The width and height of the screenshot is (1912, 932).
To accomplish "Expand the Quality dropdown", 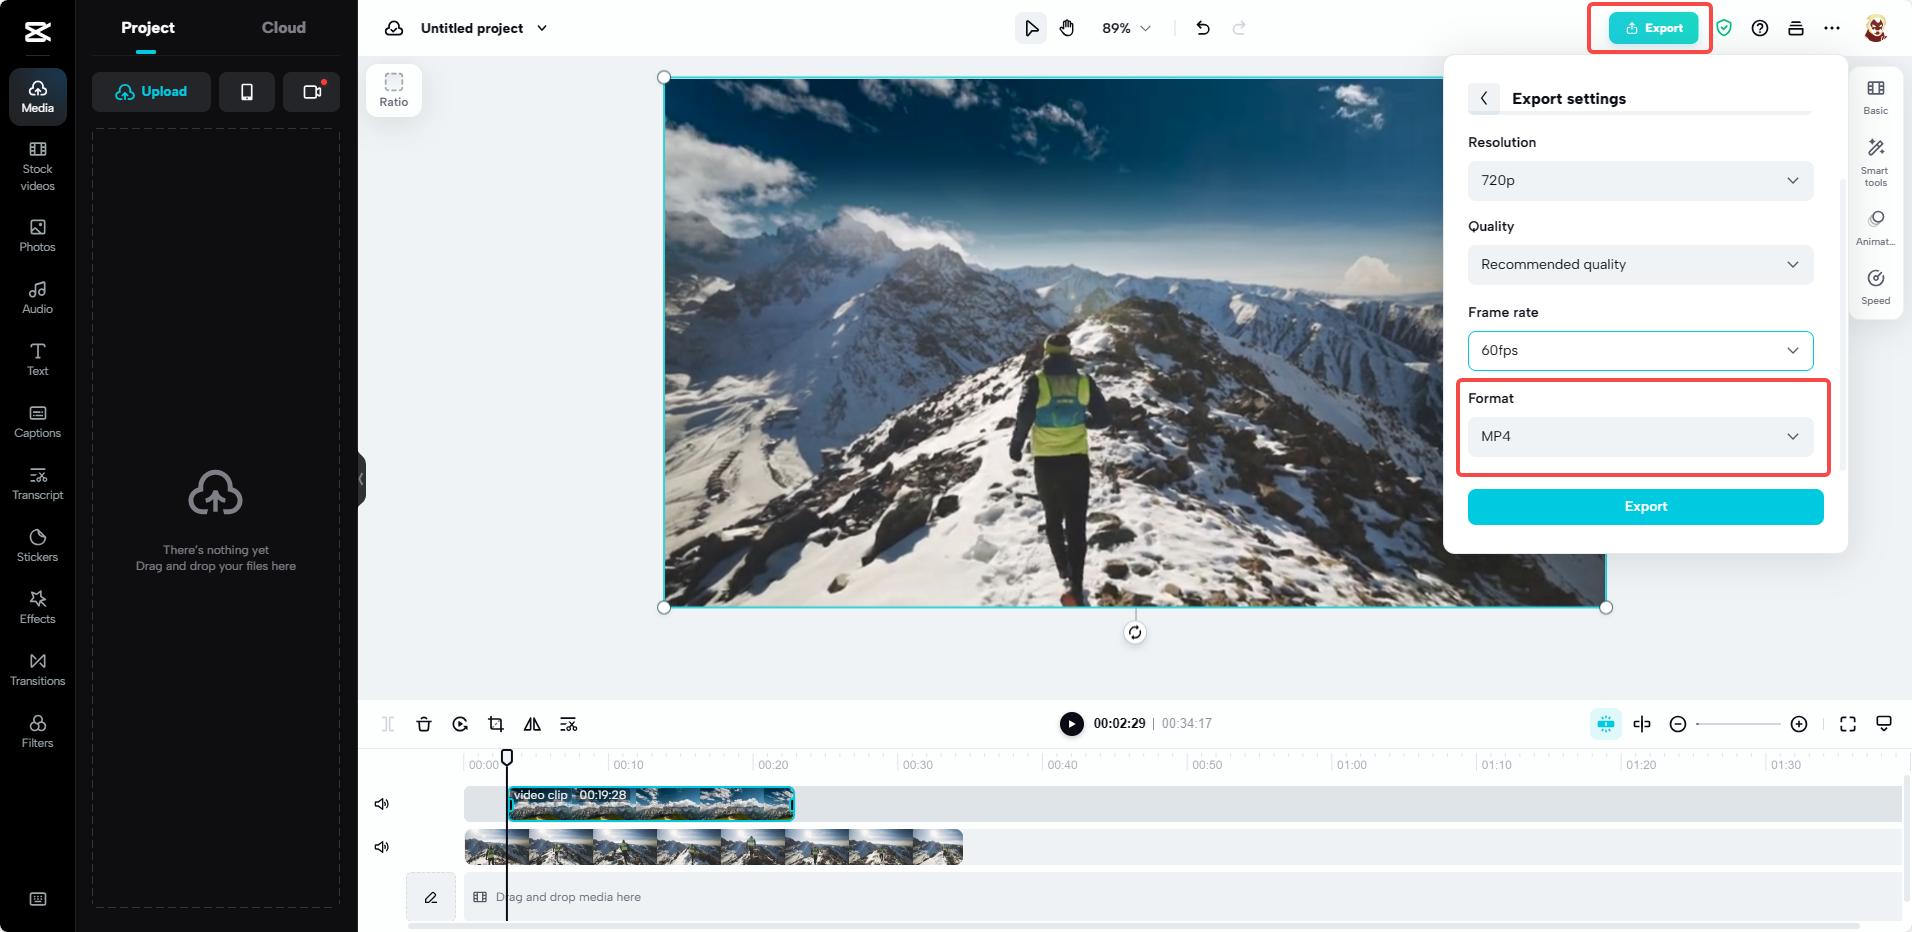I will pos(1640,264).
